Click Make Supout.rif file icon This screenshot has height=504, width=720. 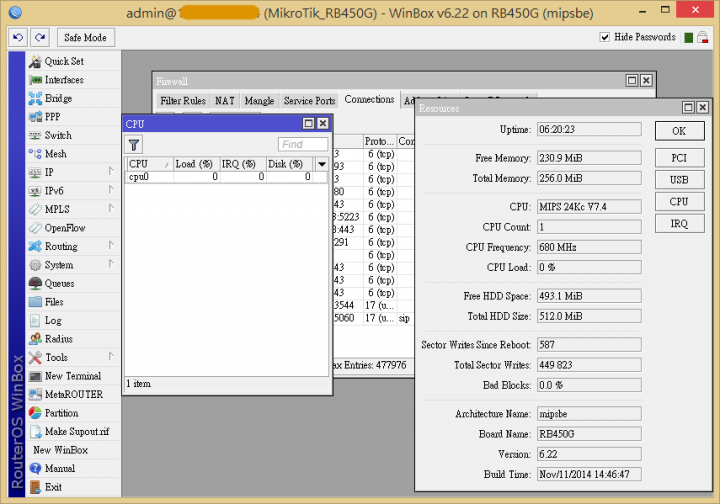(35, 431)
